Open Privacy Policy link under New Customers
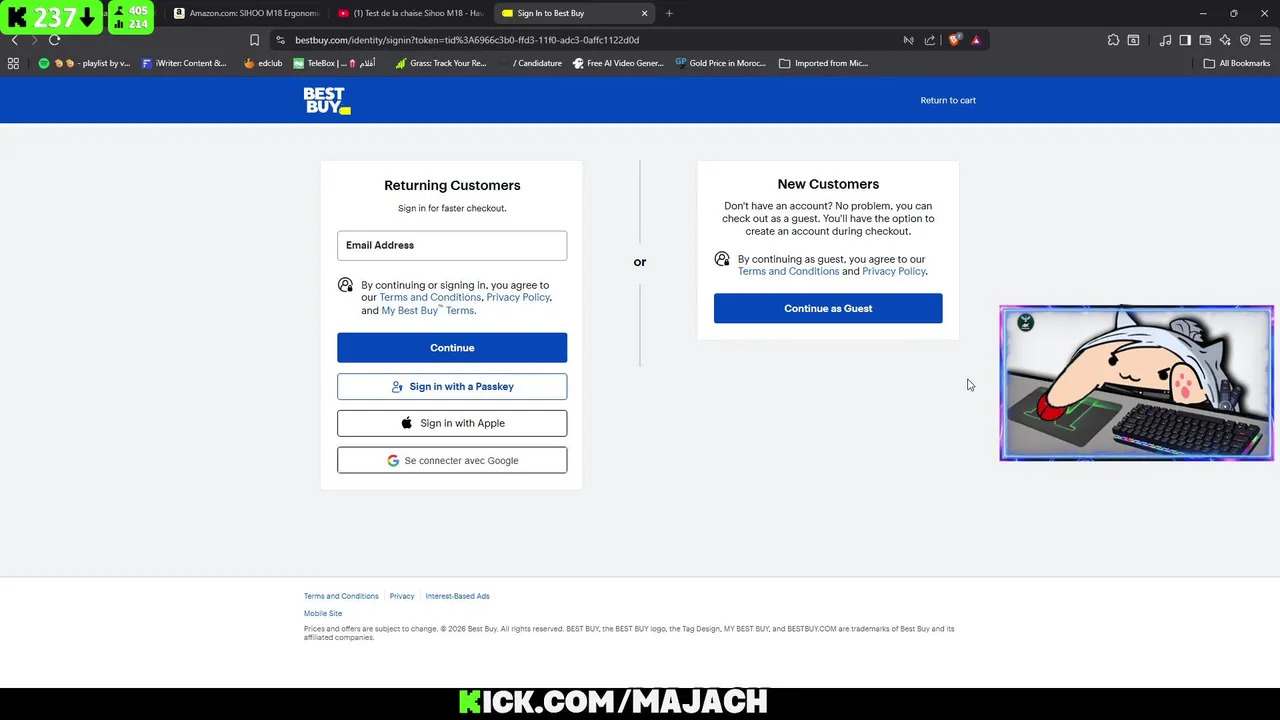Image resolution: width=1280 pixels, height=720 pixels. click(x=894, y=271)
